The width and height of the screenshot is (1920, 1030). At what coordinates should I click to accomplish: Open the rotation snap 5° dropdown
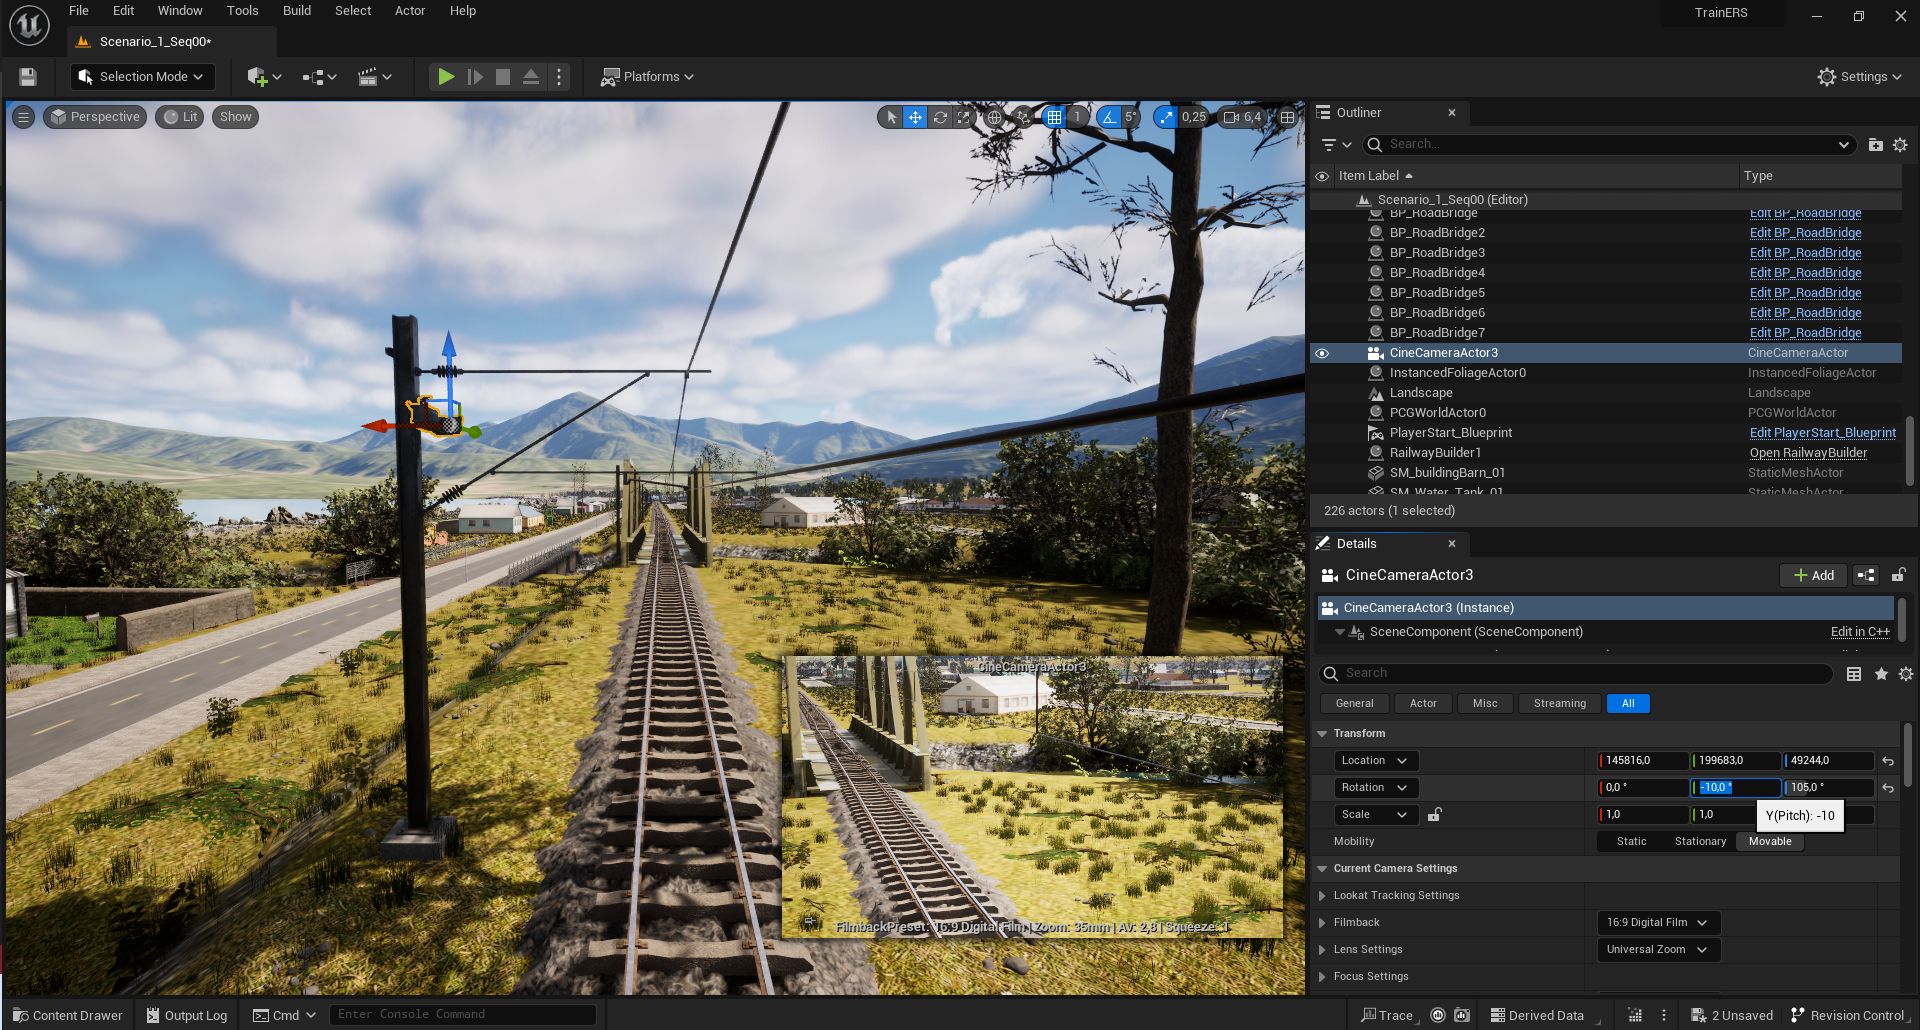[x=1130, y=117]
